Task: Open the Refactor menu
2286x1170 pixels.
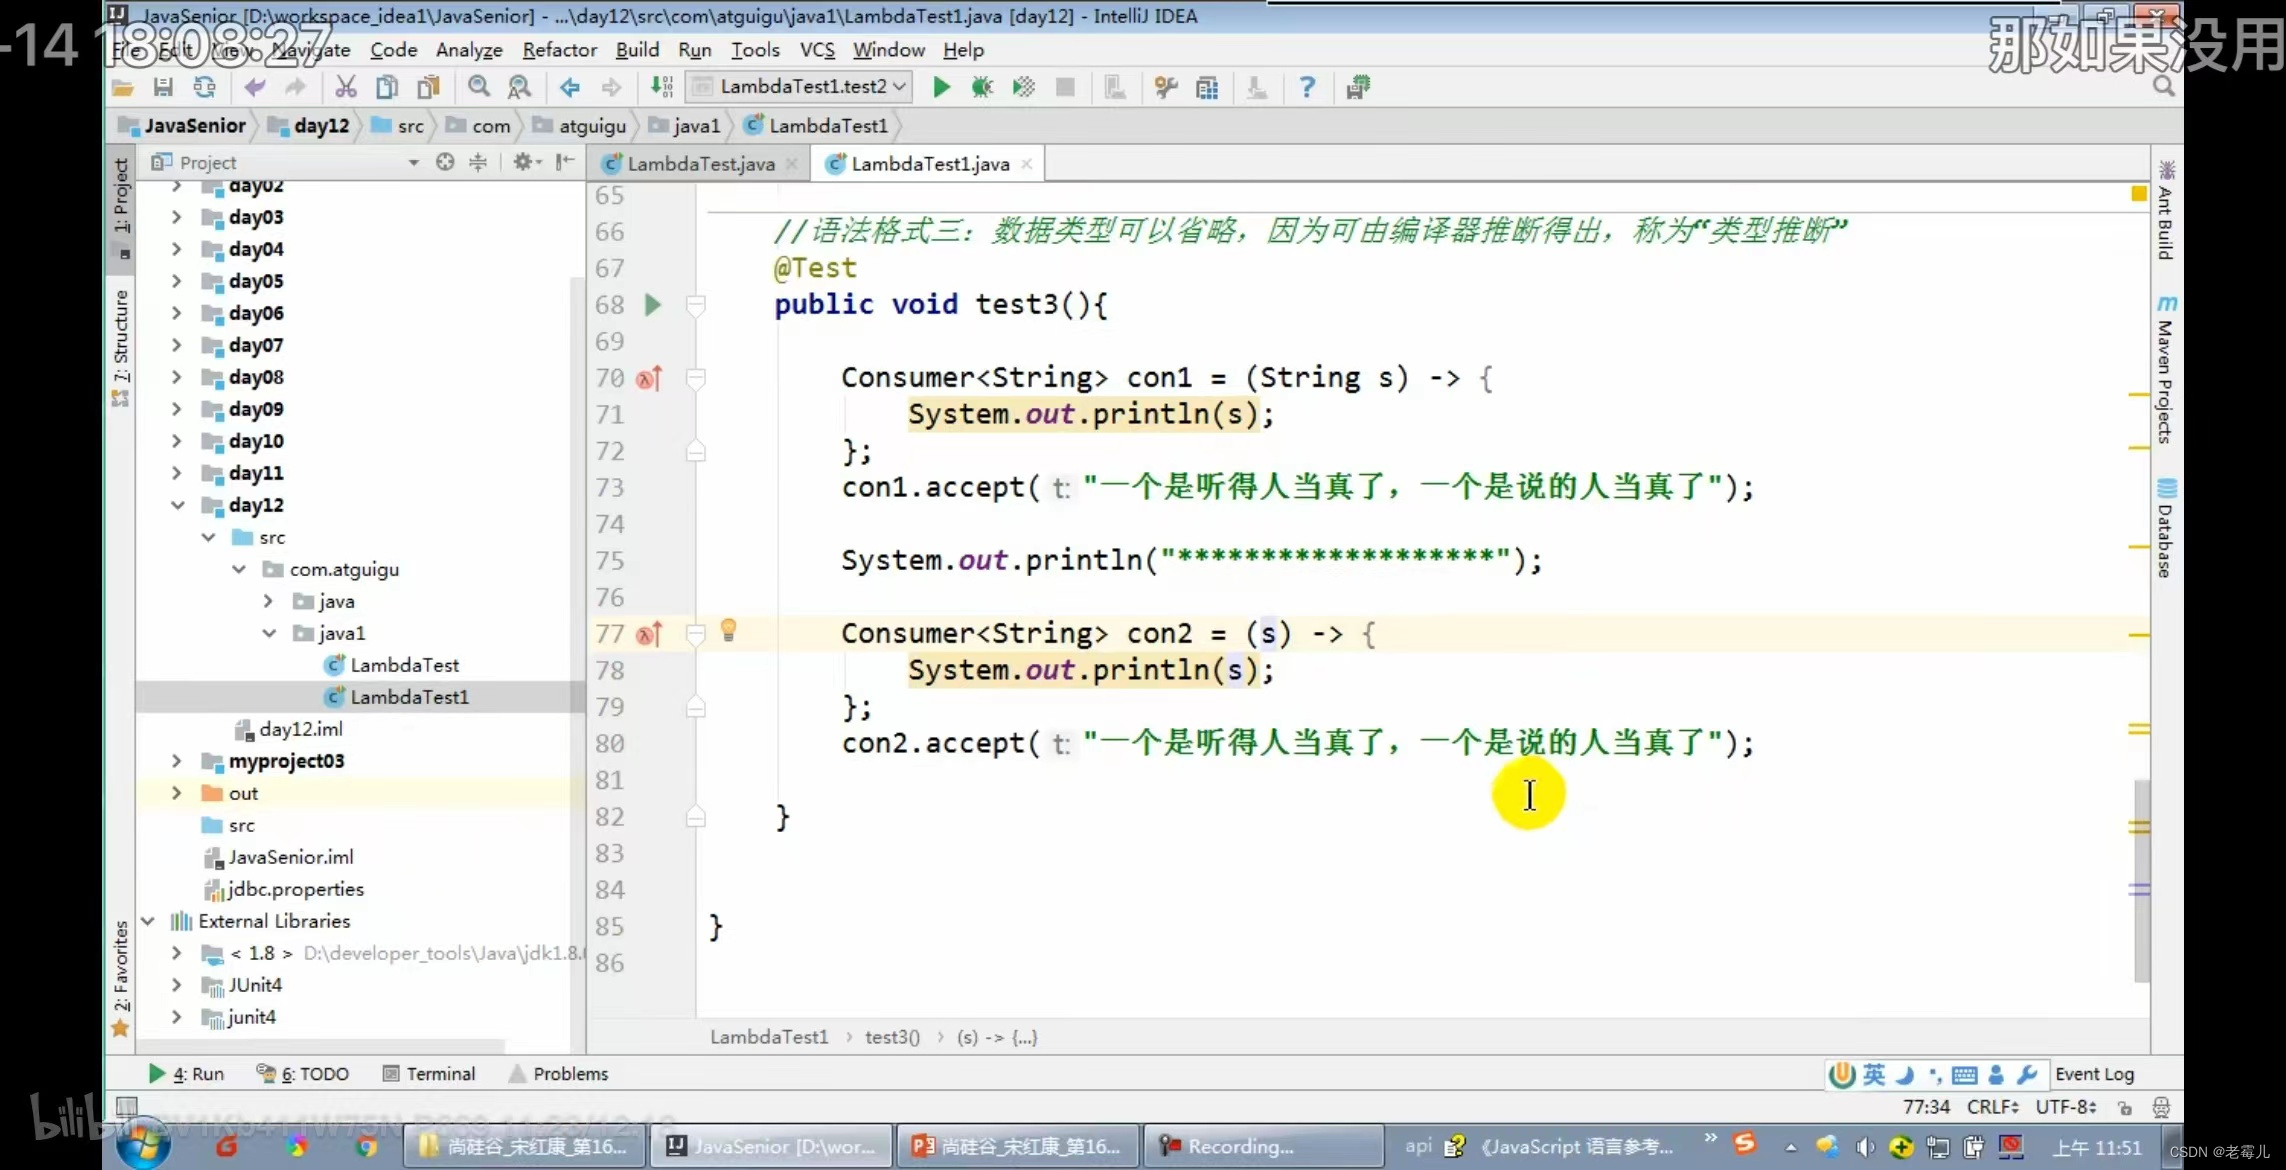Action: pos(559,50)
